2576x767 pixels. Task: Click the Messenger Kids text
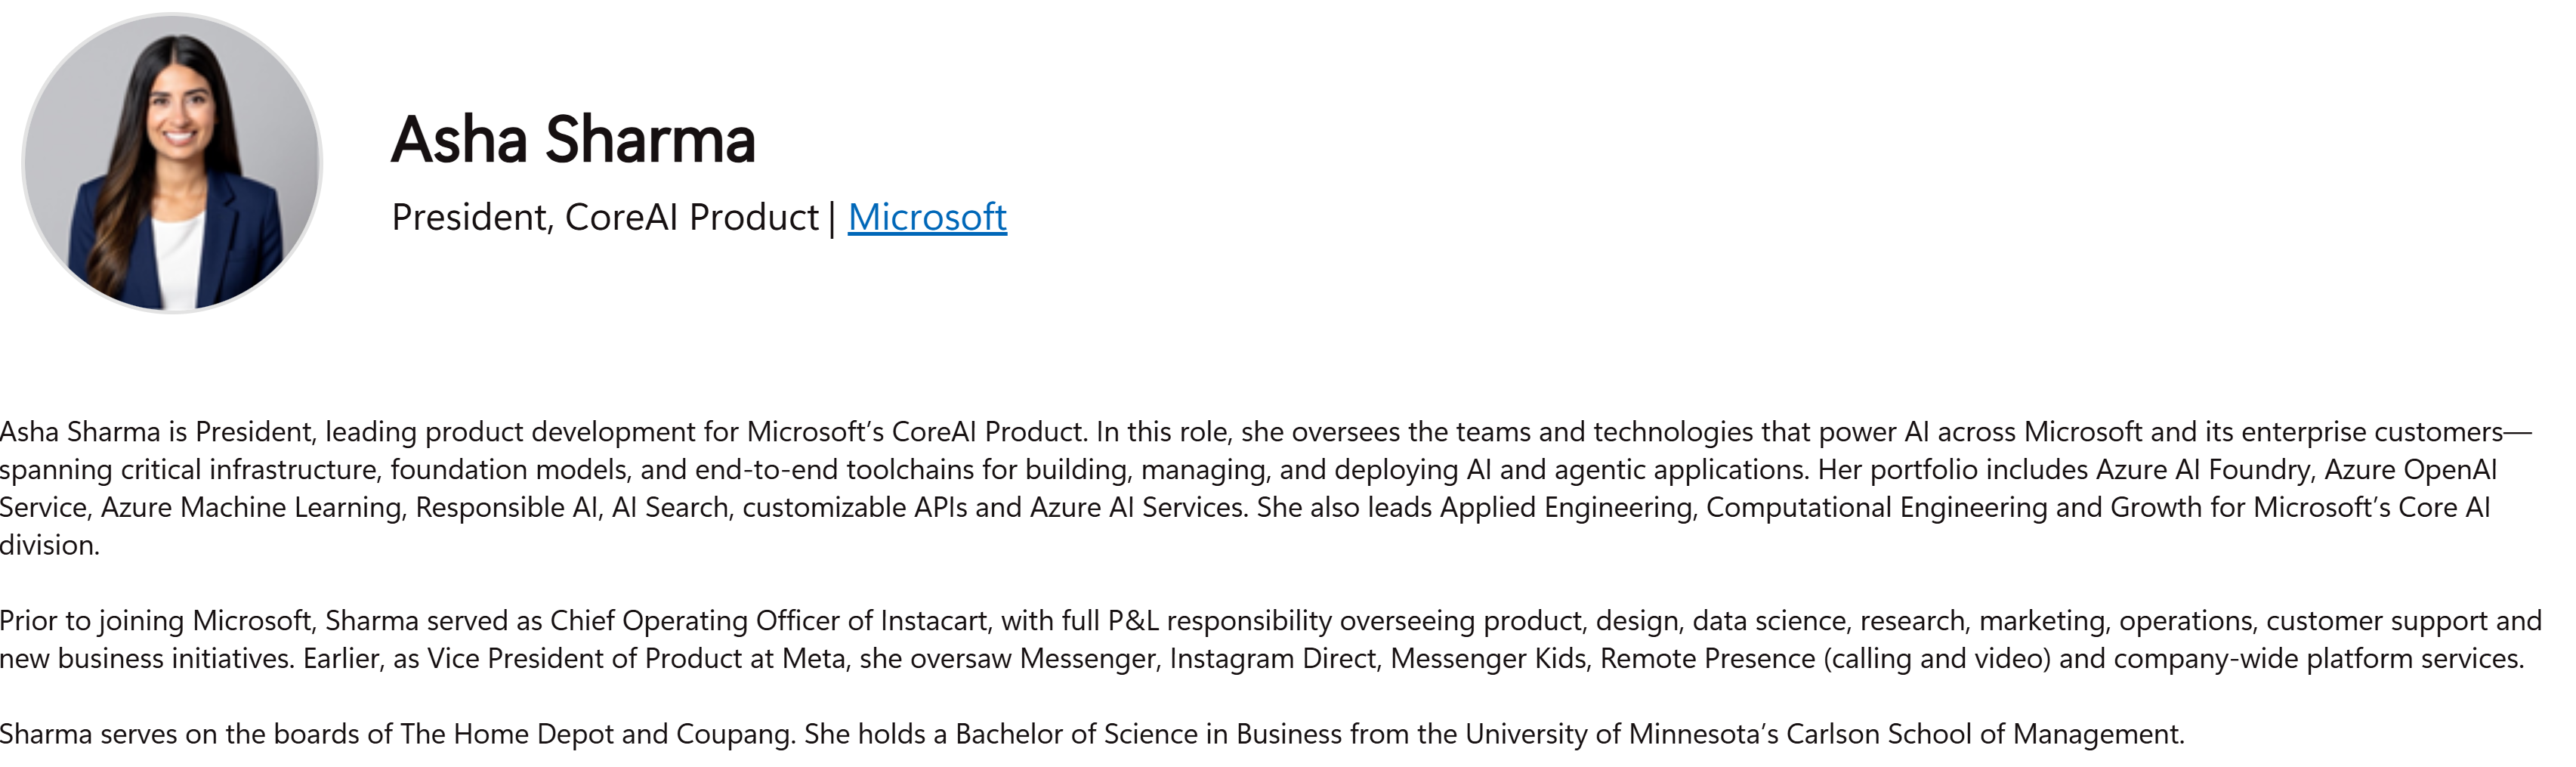click(1486, 659)
